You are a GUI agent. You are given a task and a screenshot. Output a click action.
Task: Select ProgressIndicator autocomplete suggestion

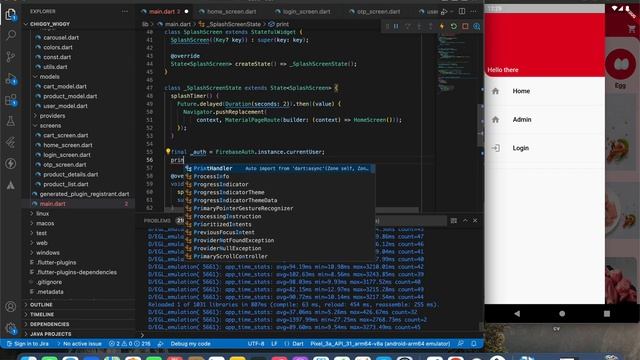pyautogui.click(x=279, y=184)
